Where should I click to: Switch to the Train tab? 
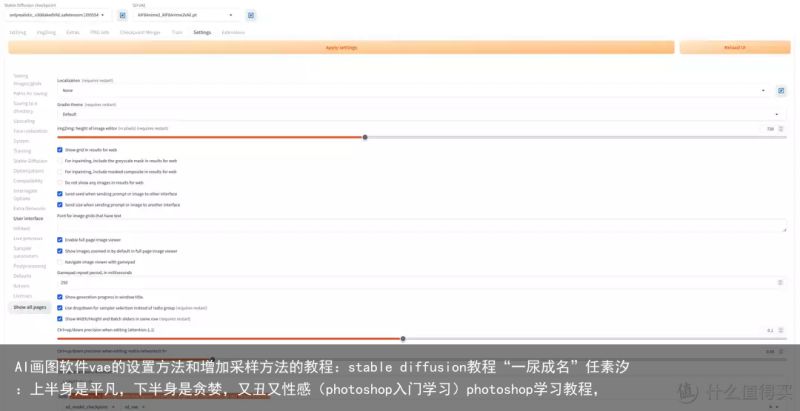177,32
